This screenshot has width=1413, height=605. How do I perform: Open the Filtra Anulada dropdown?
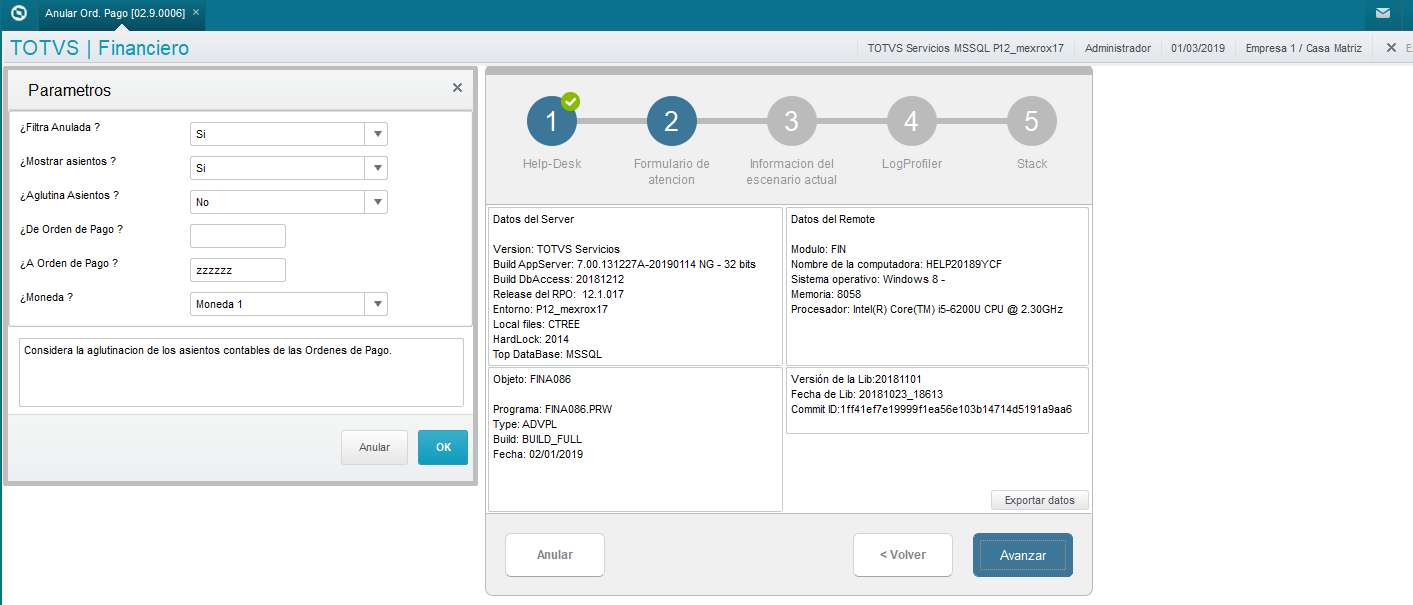[x=377, y=134]
